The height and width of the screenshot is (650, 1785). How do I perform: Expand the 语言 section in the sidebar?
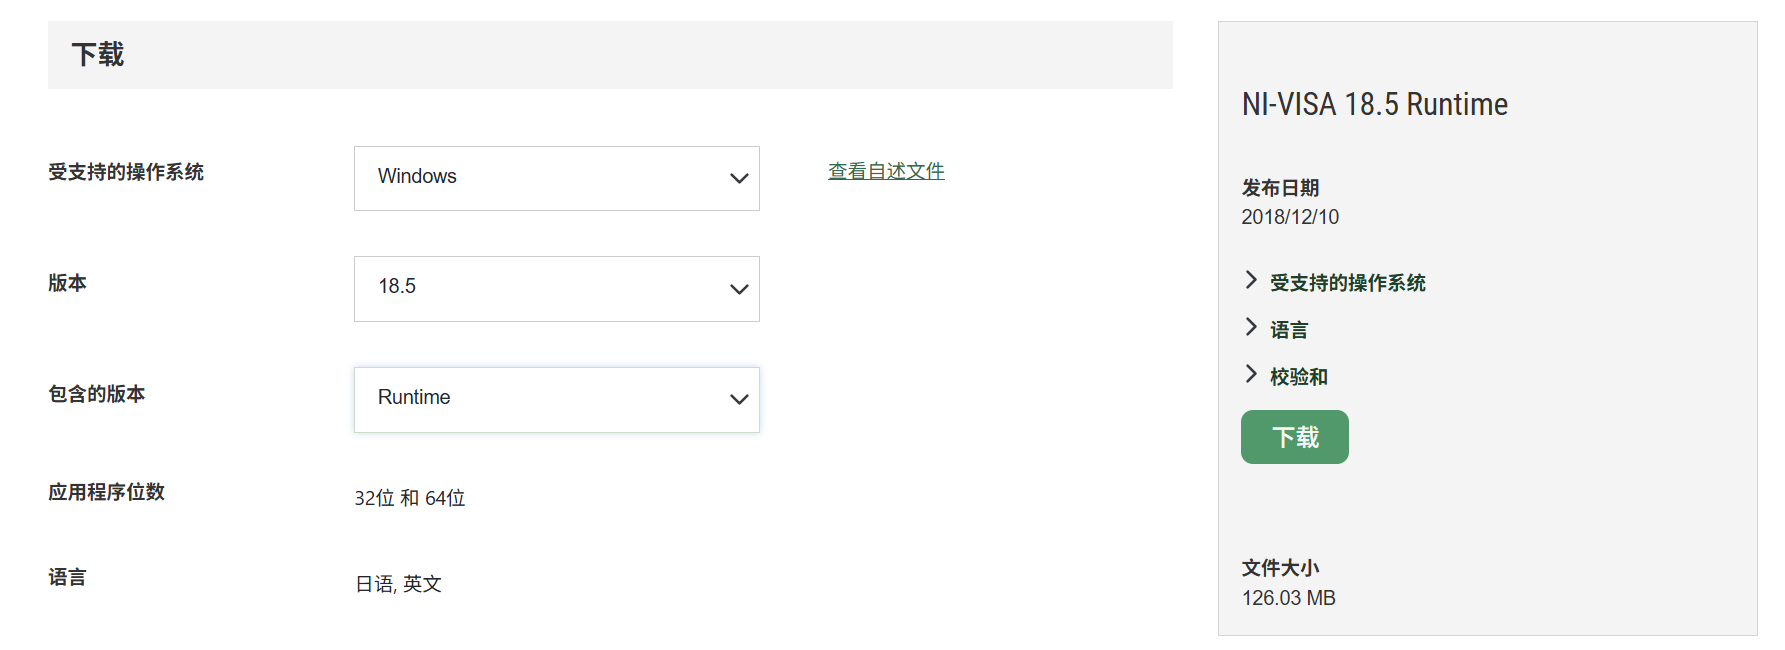click(x=1289, y=330)
